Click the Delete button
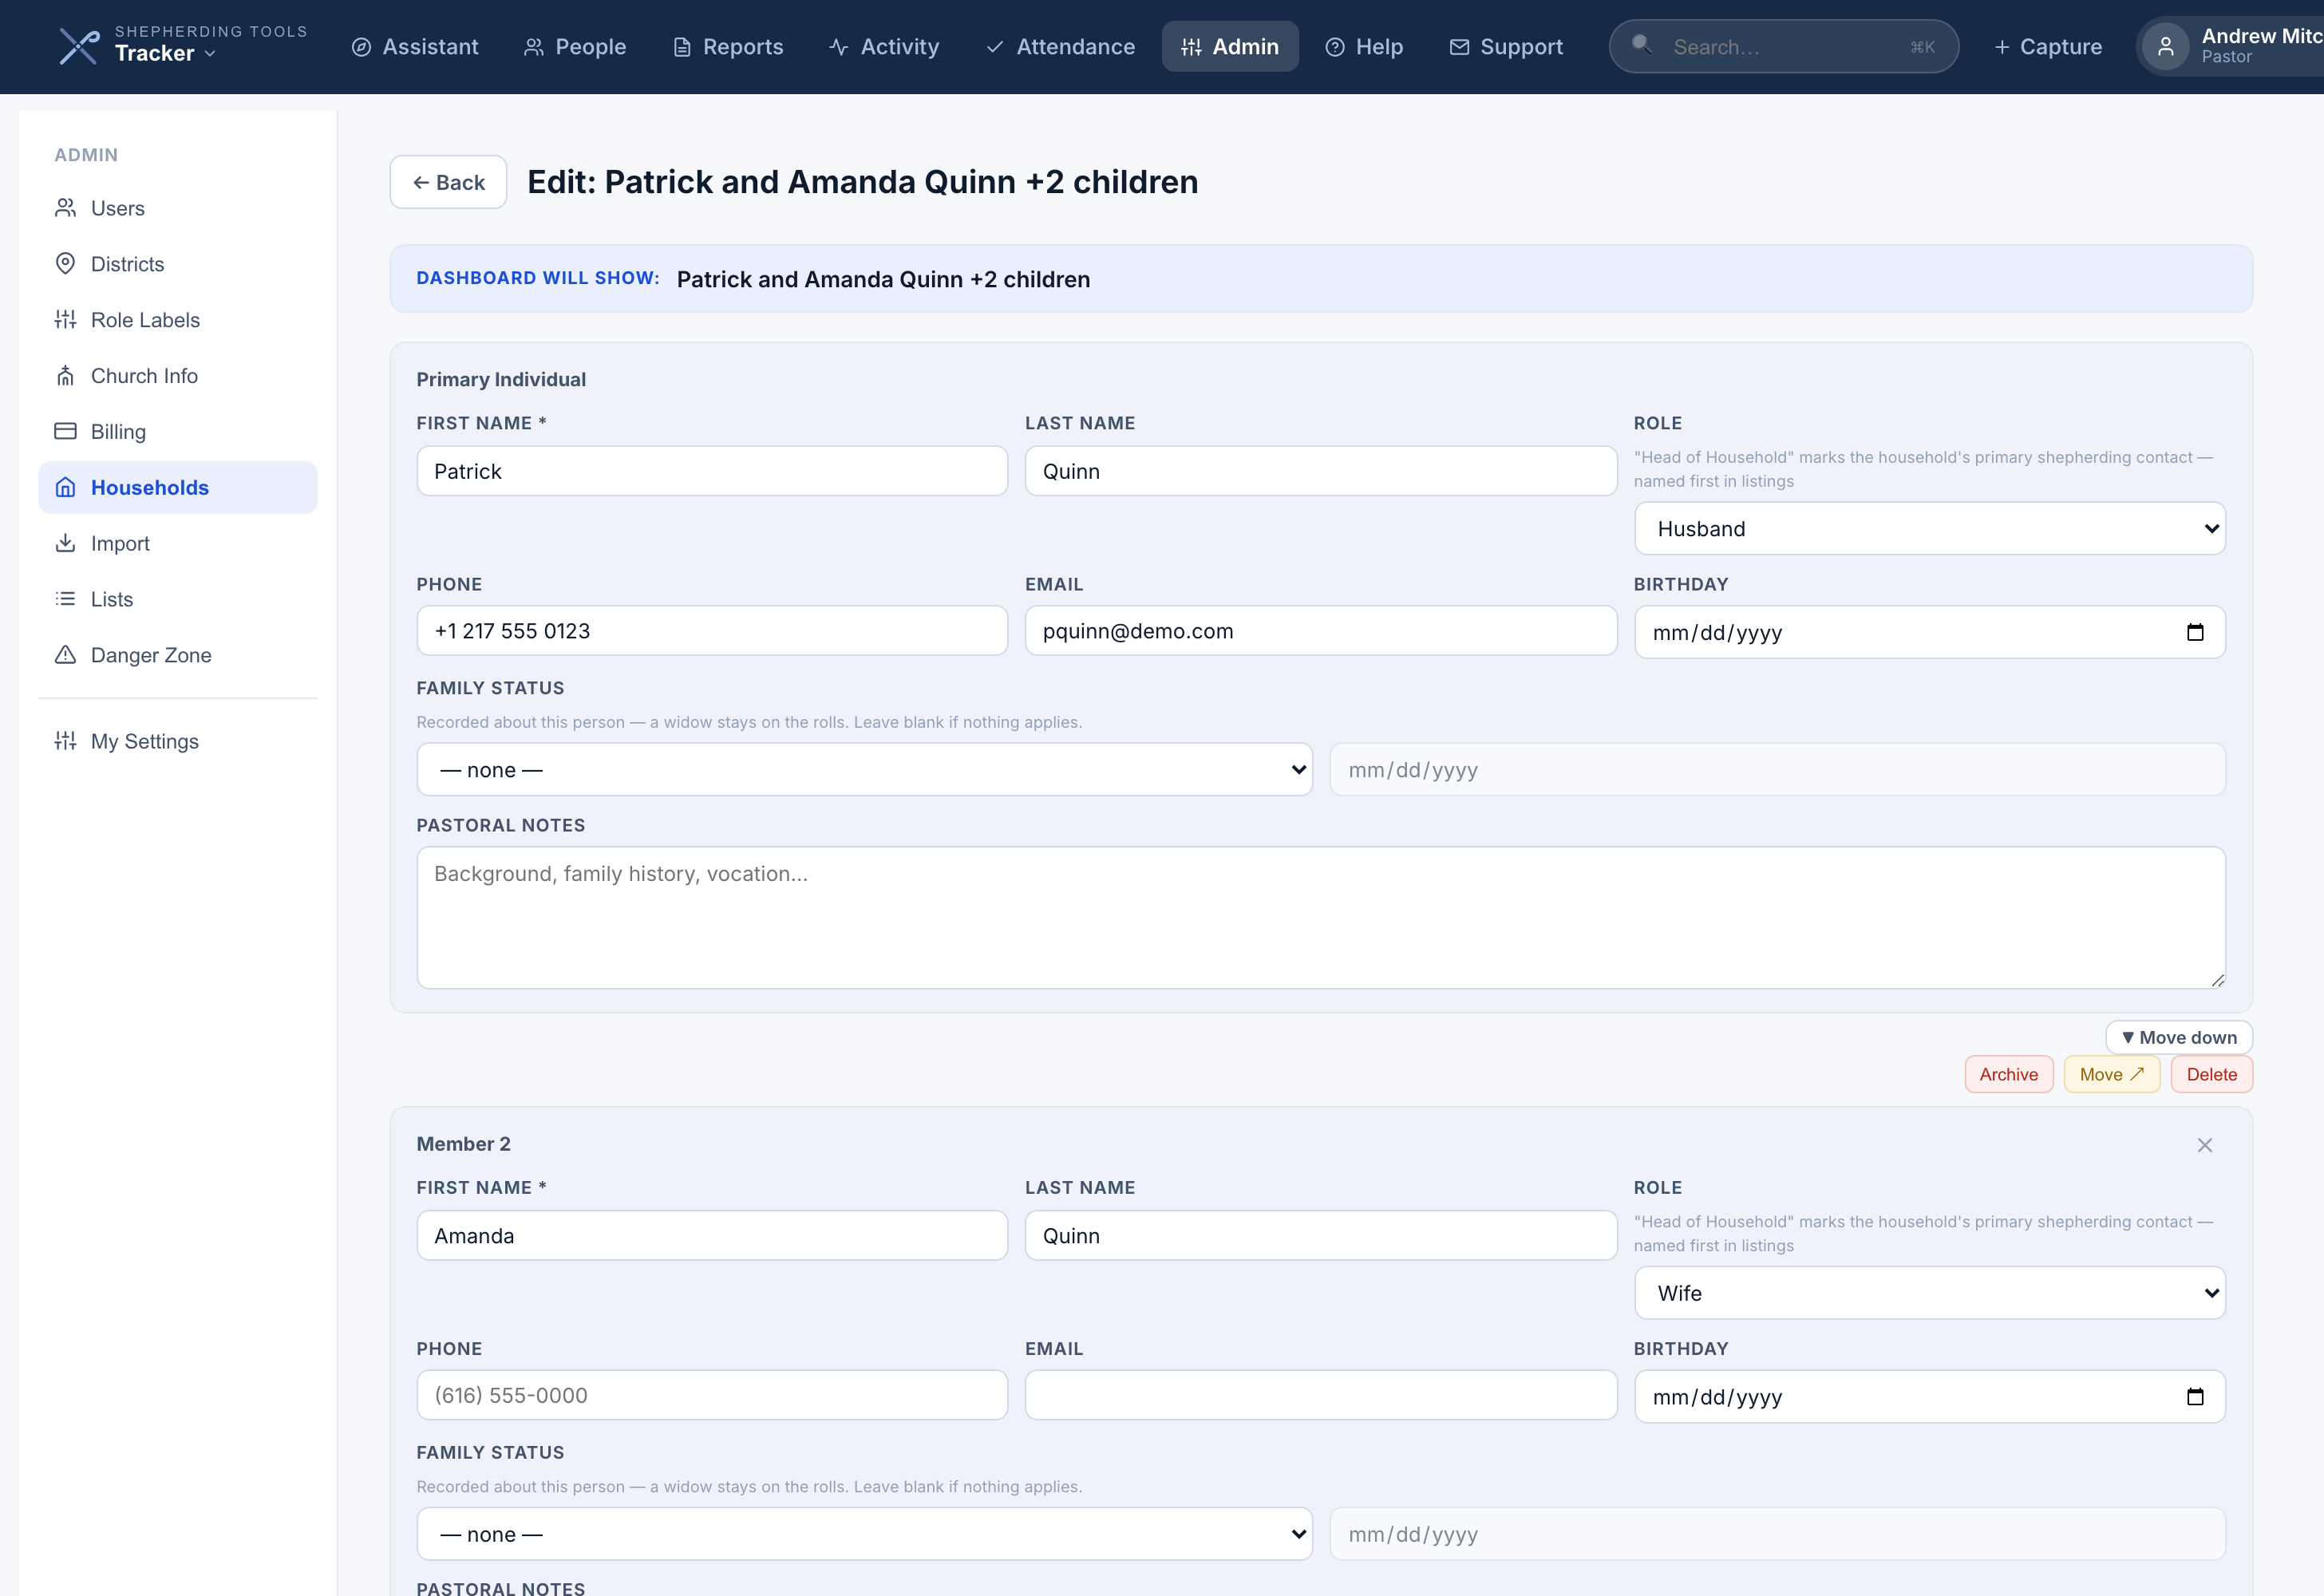 [2212, 1075]
